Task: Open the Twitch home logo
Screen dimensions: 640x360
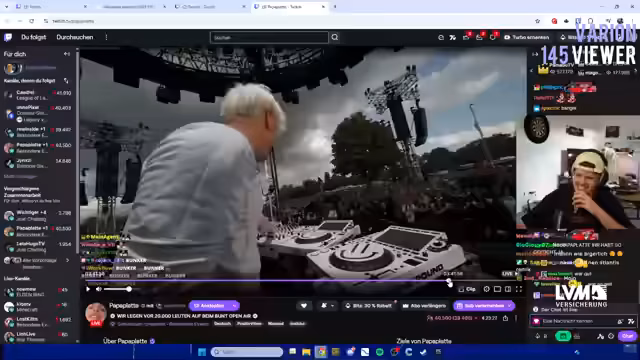Action: [8, 38]
